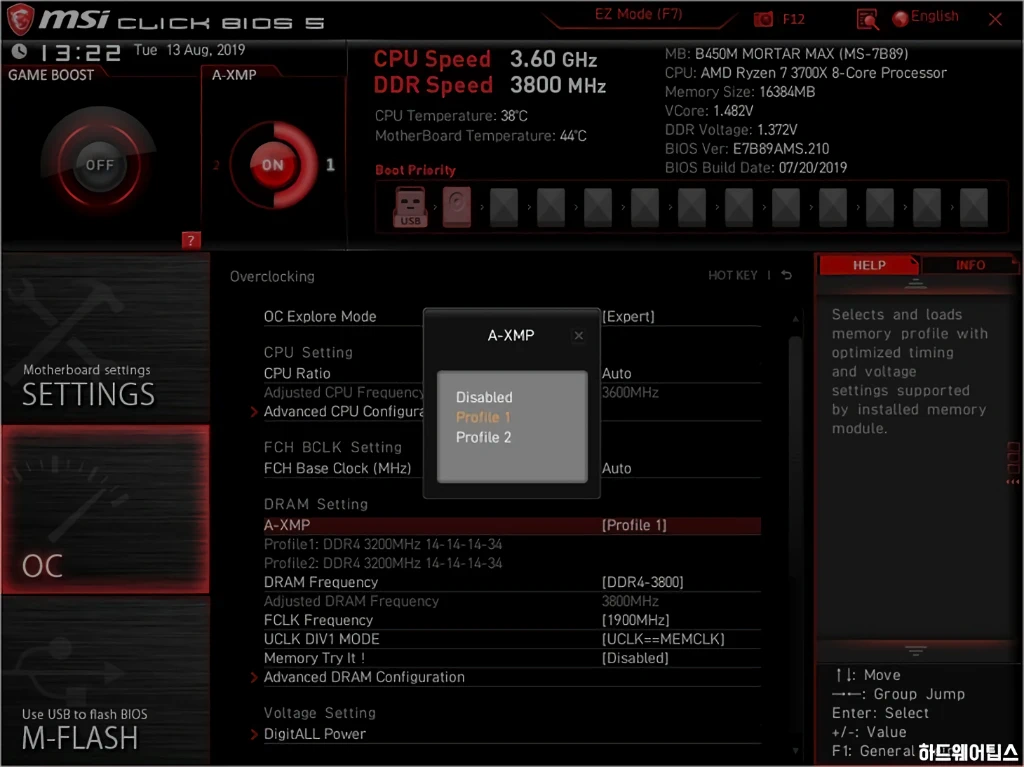
Task: Click the A-XMP tab label above the knob
Action: (234, 75)
